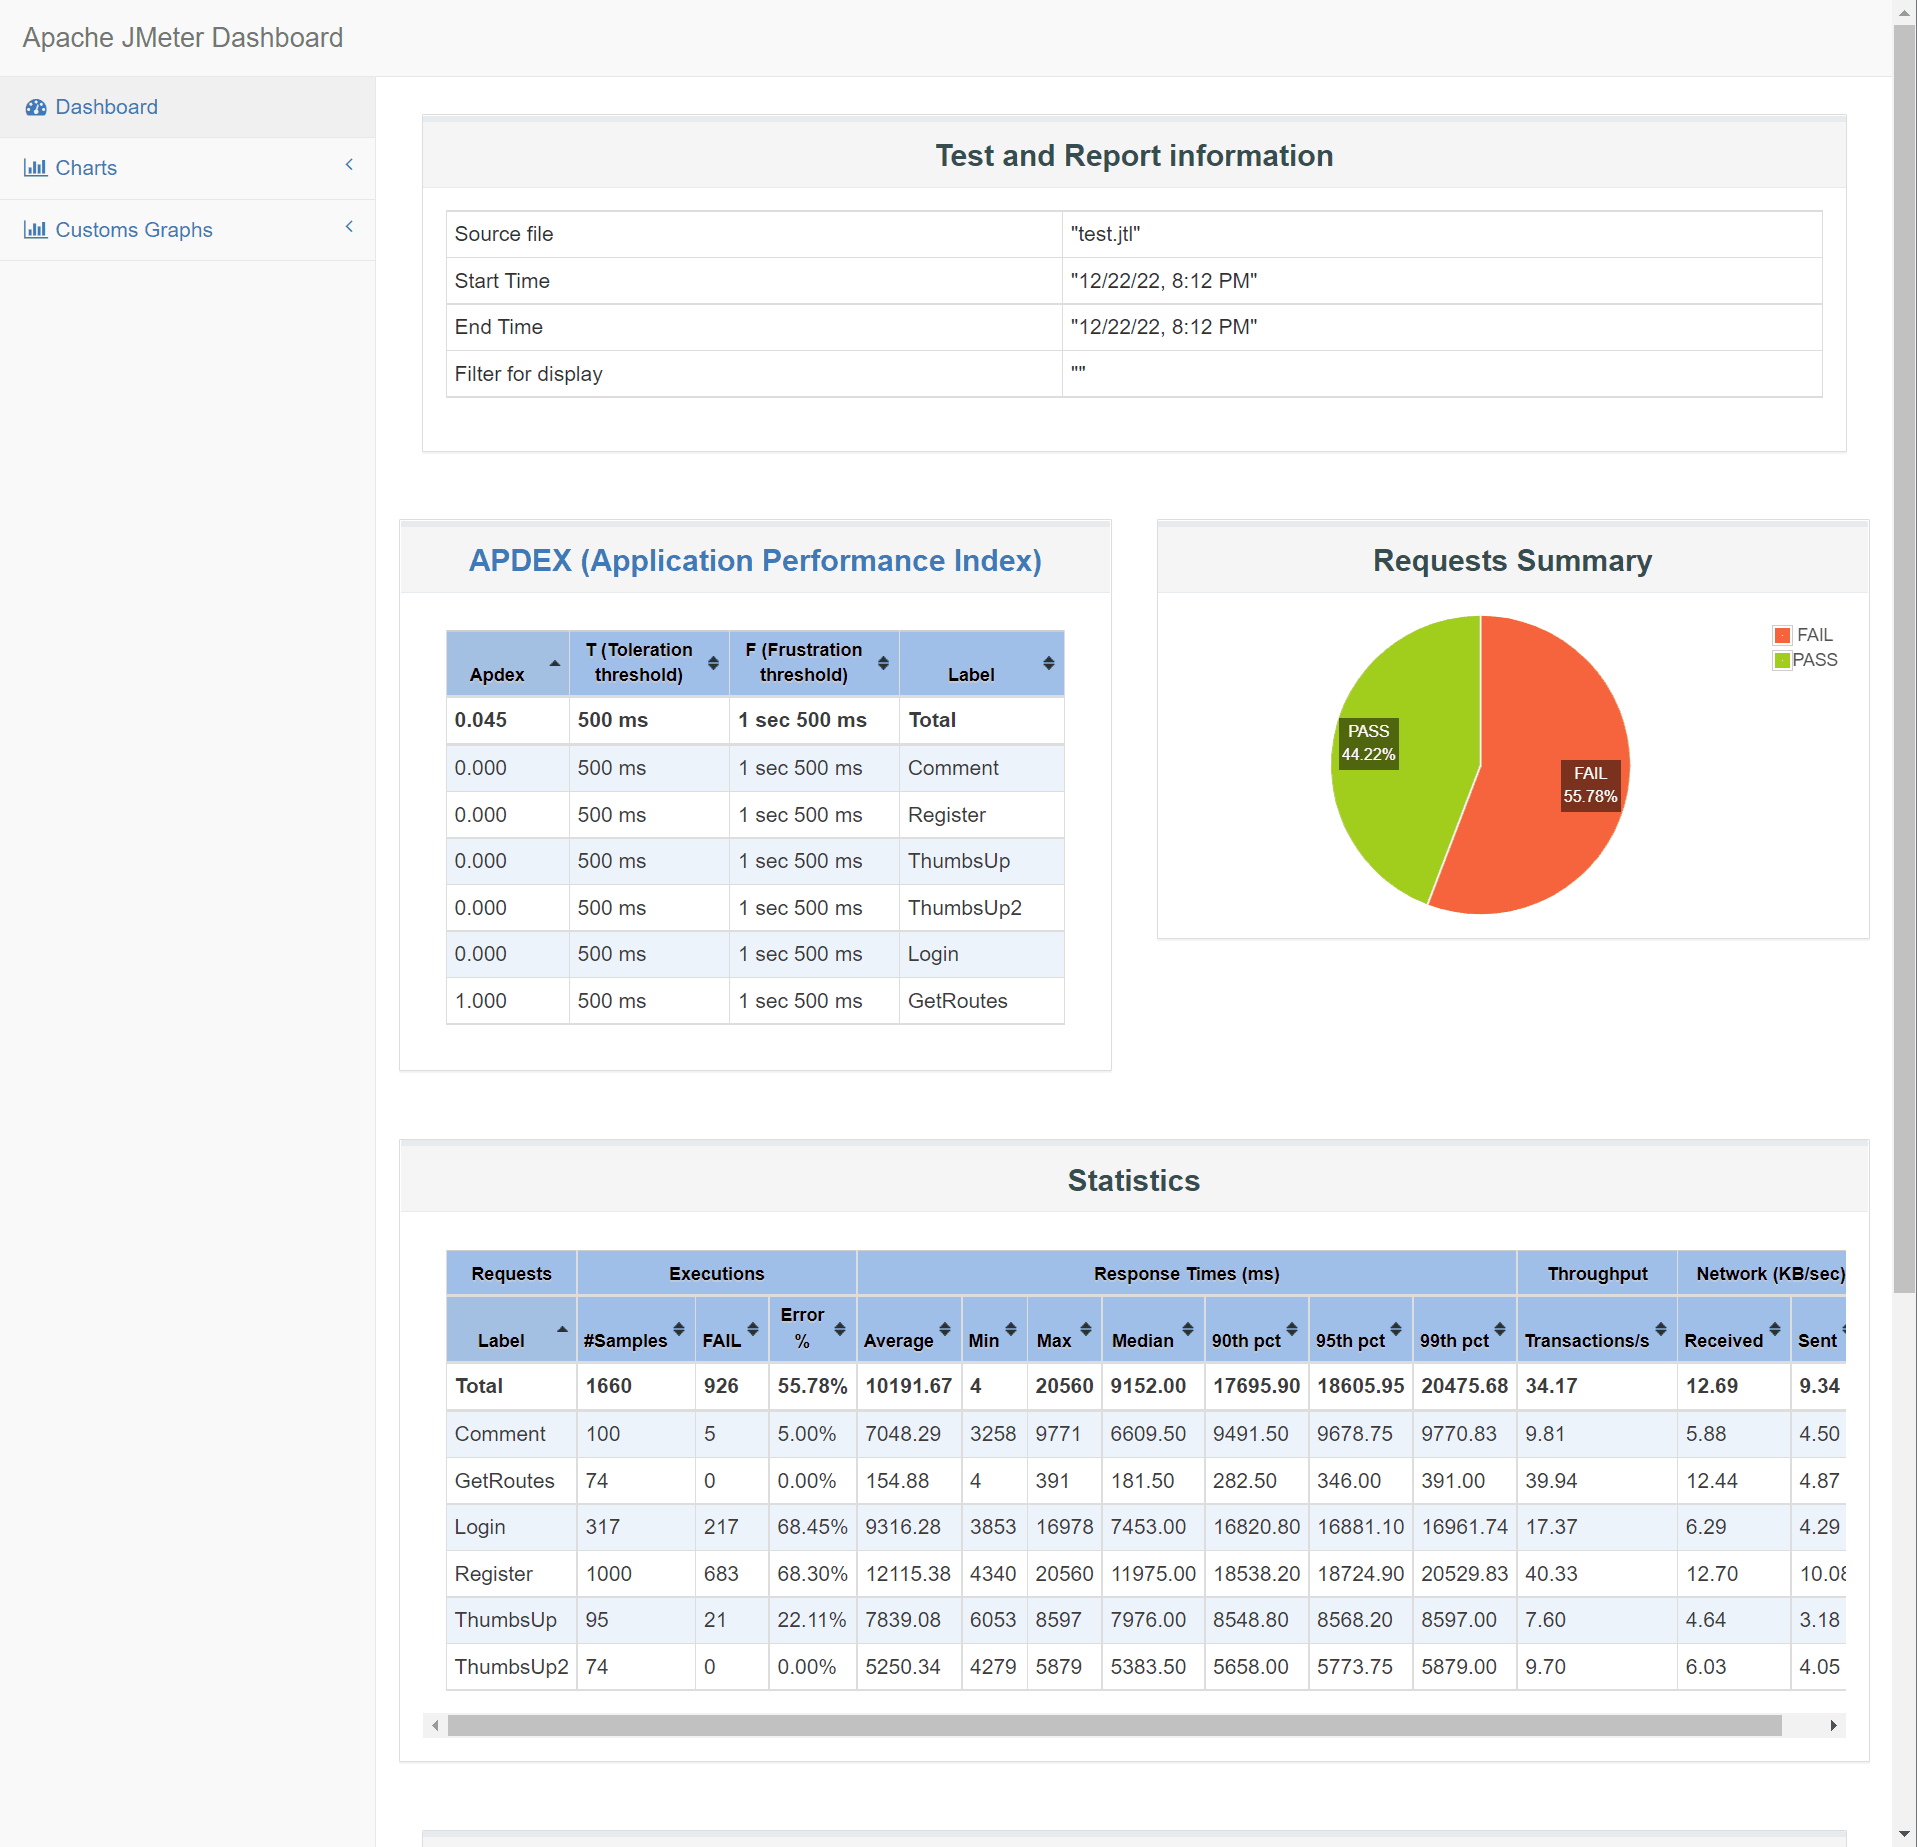Sort Statistics by Label sort arrow
The image size is (1917, 1847).
[x=562, y=1329]
